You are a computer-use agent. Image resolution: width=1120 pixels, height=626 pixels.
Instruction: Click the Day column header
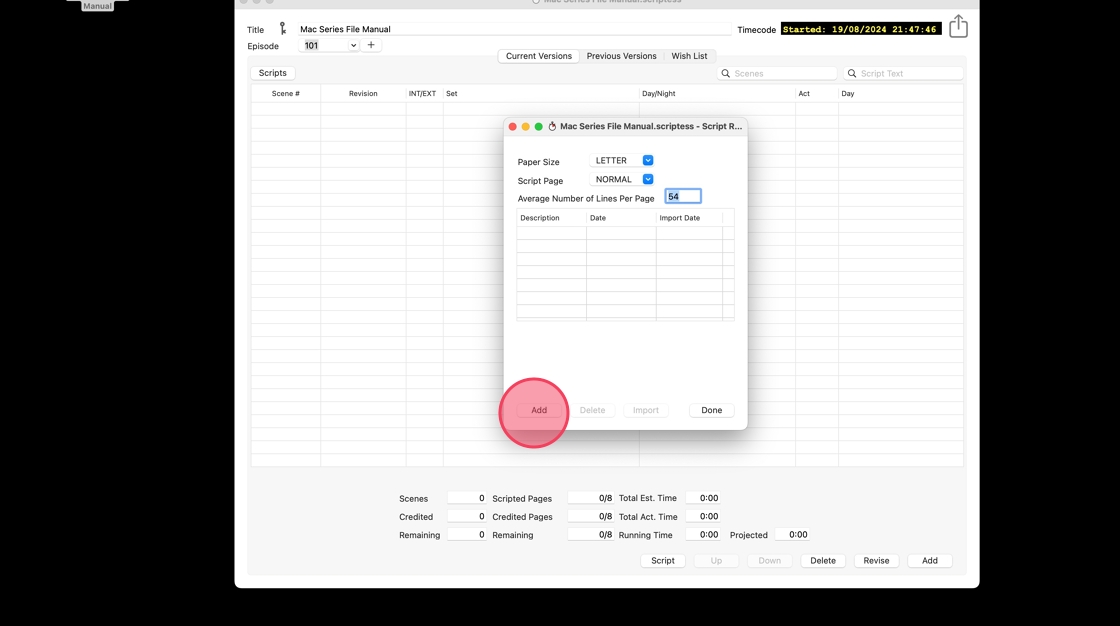[x=901, y=94]
